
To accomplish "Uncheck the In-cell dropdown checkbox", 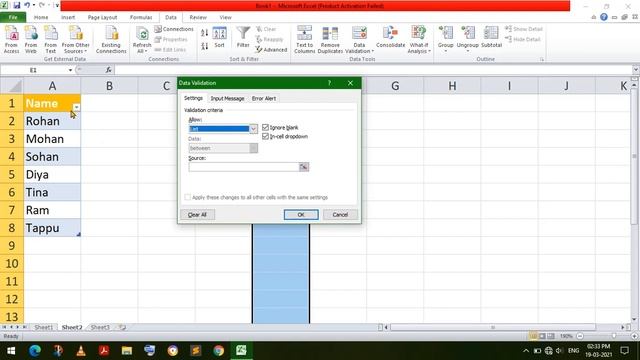I will (x=265, y=136).
